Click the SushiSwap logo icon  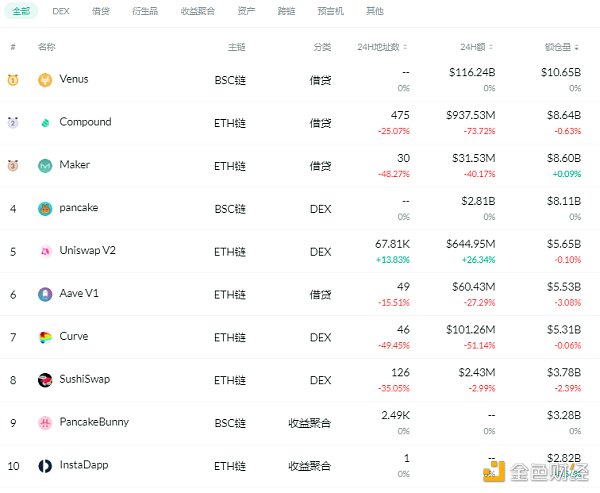pyautogui.click(x=45, y=380)
